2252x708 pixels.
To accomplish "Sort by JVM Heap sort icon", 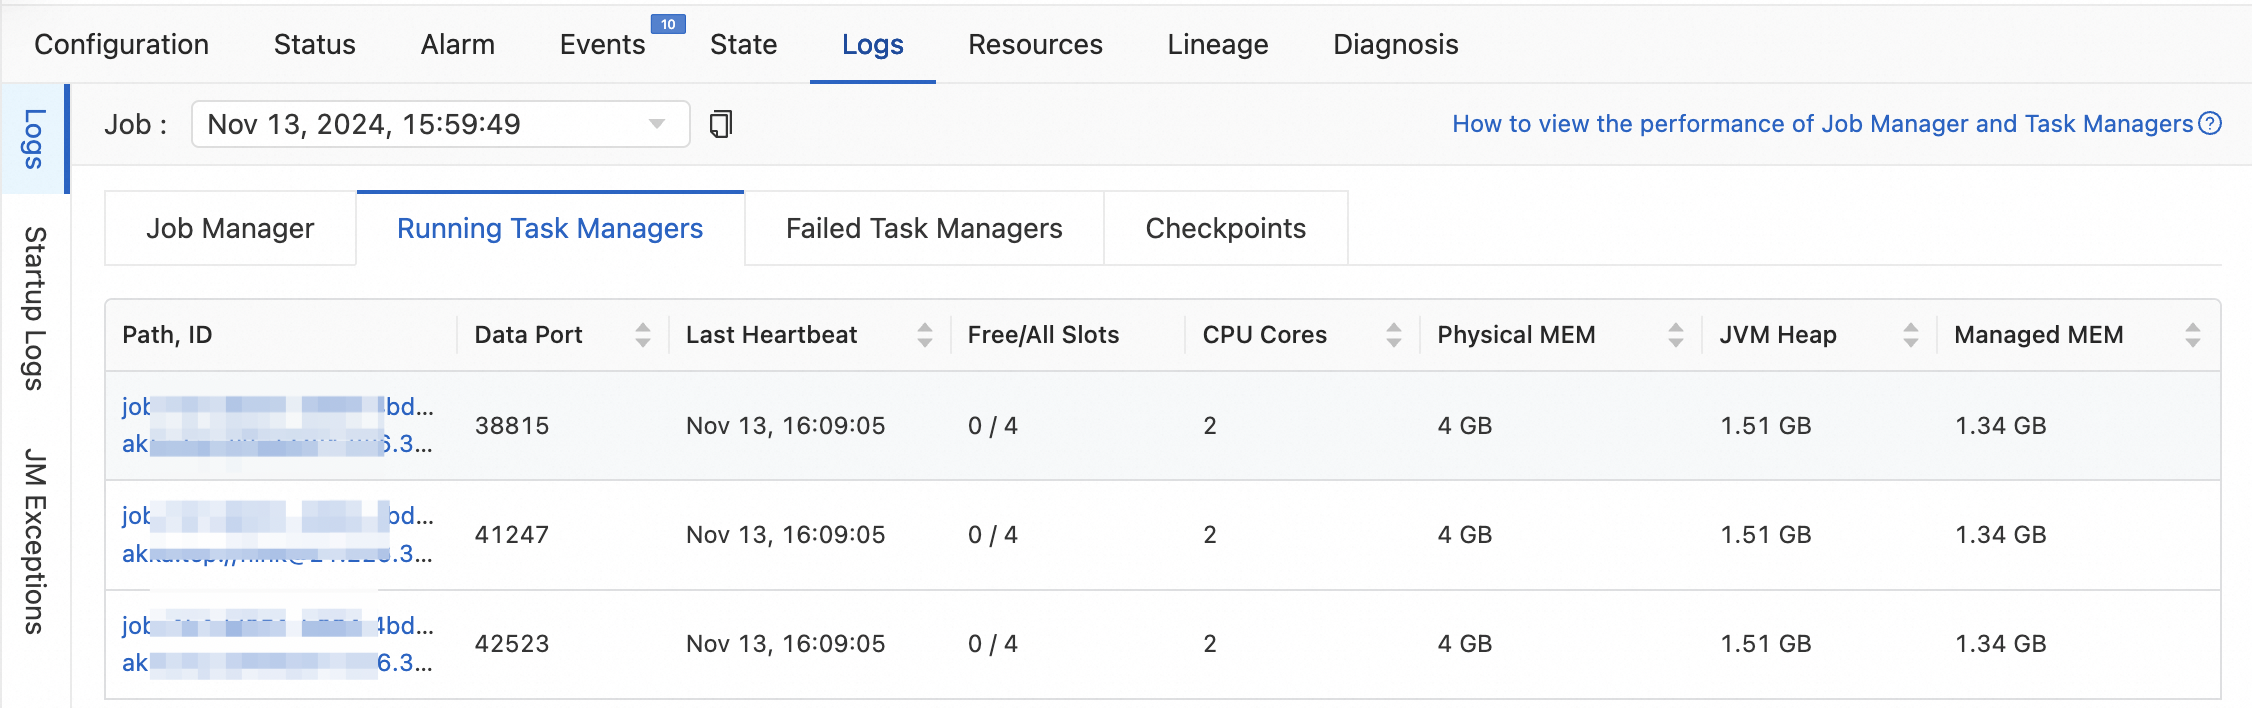I will click(1910, 335).
